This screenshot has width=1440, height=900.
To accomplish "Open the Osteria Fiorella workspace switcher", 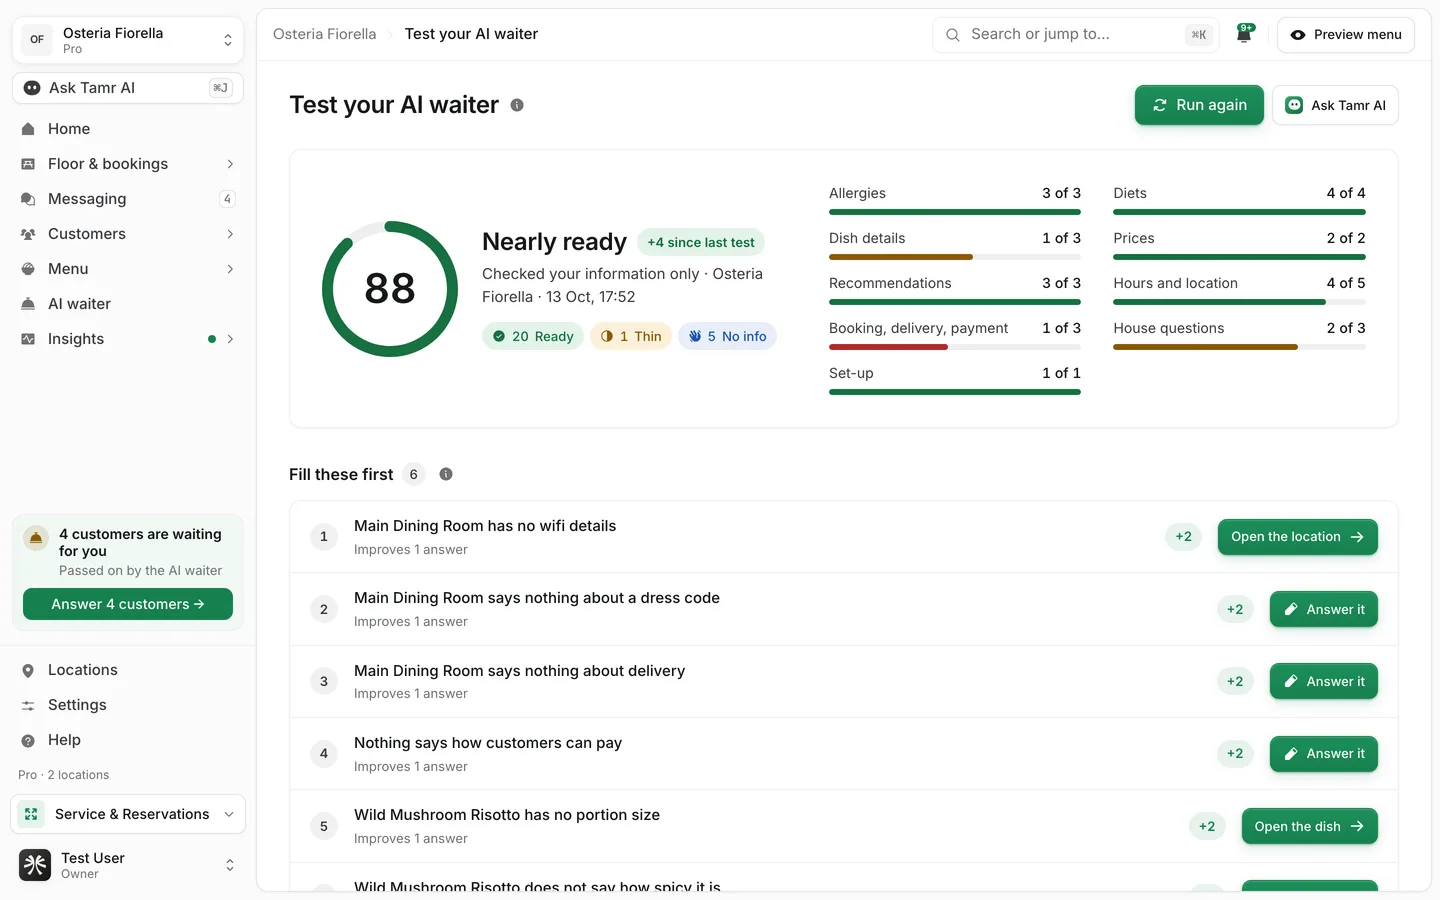I will click(128, 40).
